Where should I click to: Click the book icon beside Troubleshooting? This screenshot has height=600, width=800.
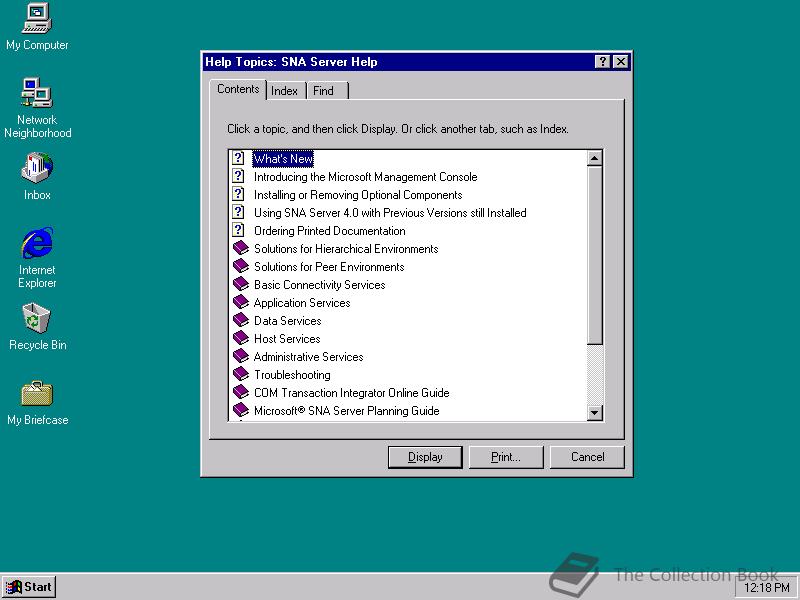point(241,374)
